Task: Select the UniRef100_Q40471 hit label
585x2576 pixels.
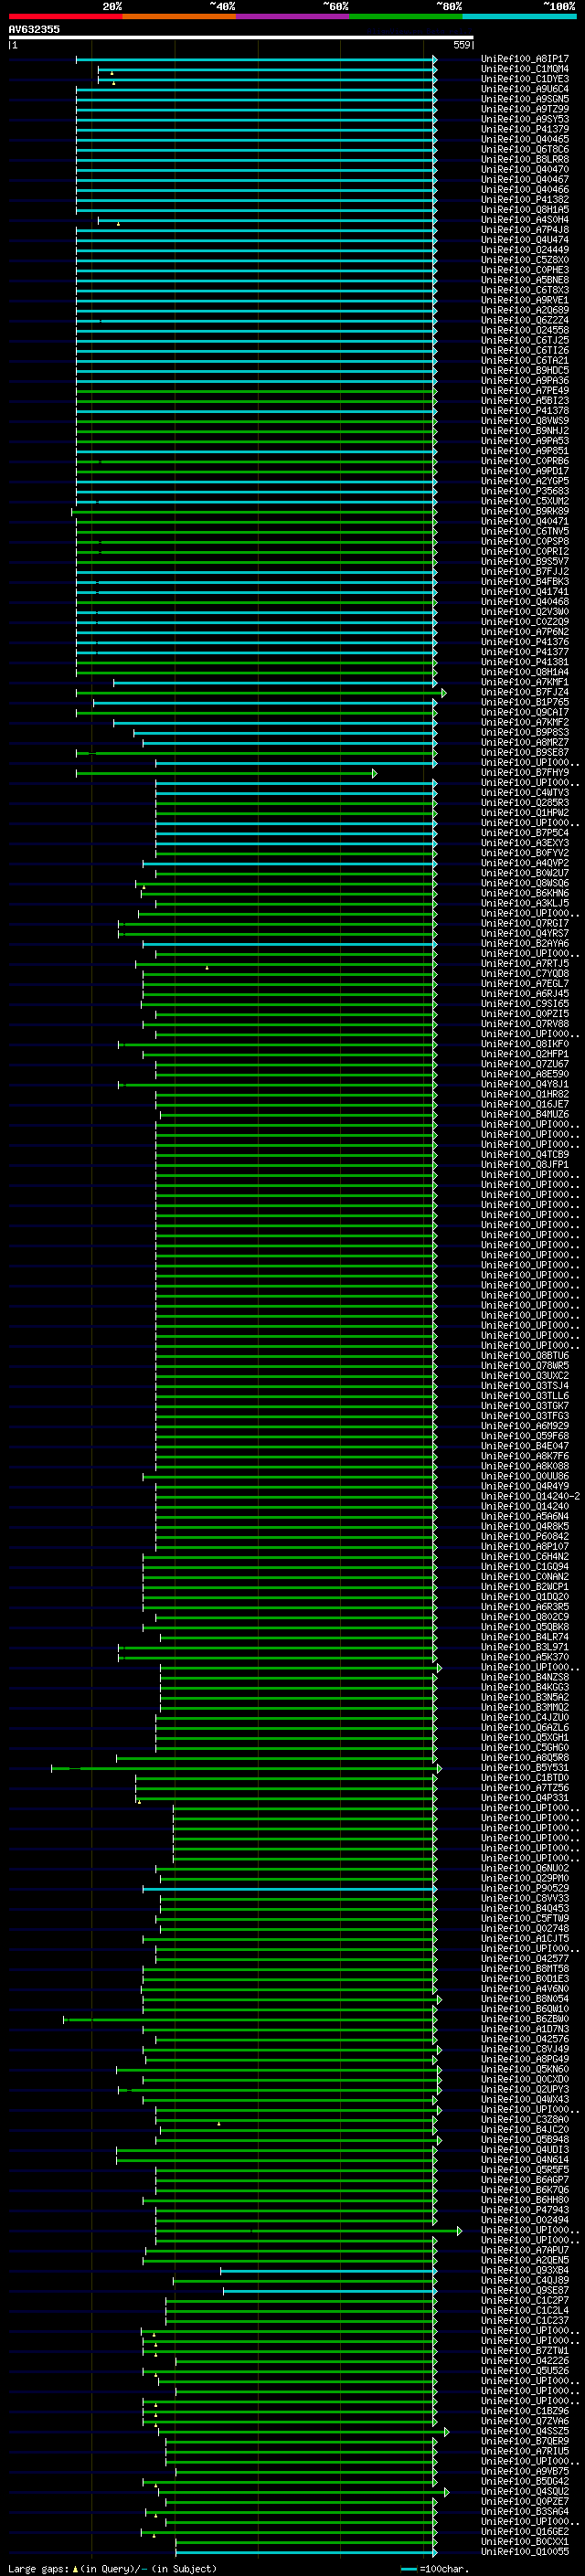Action: [x=525, y=521]
